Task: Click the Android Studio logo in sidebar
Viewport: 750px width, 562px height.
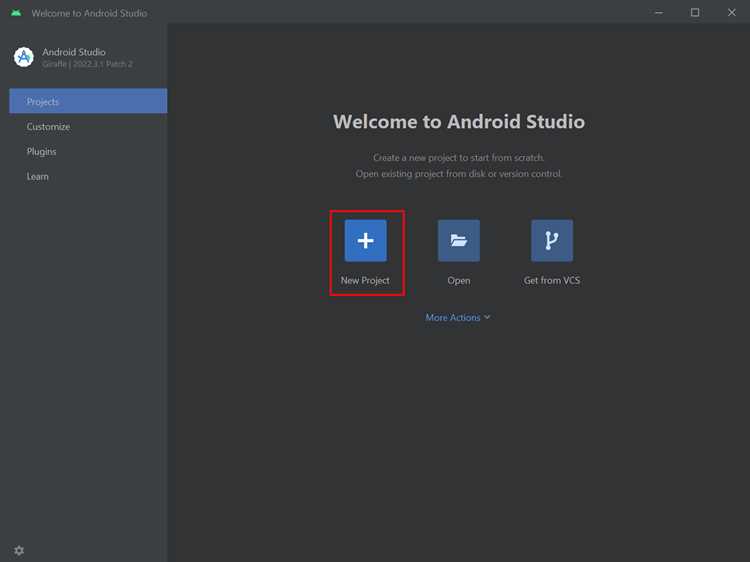Action: pos(23,57)
